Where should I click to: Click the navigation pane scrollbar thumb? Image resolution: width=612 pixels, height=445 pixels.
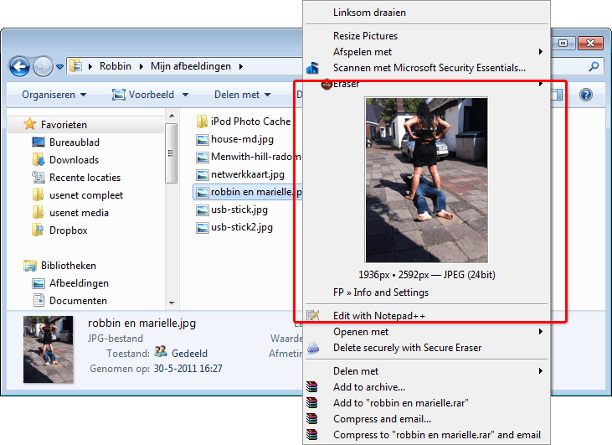pos(171,153)
